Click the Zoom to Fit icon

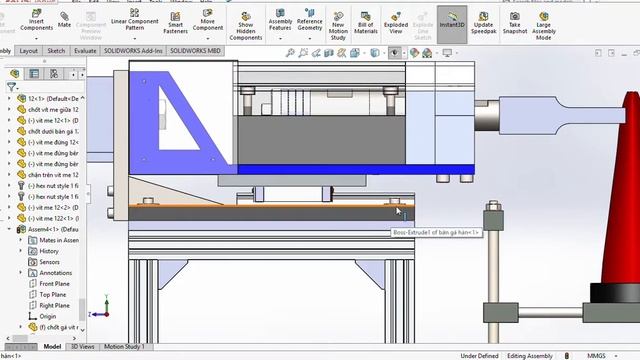[290, 53]
